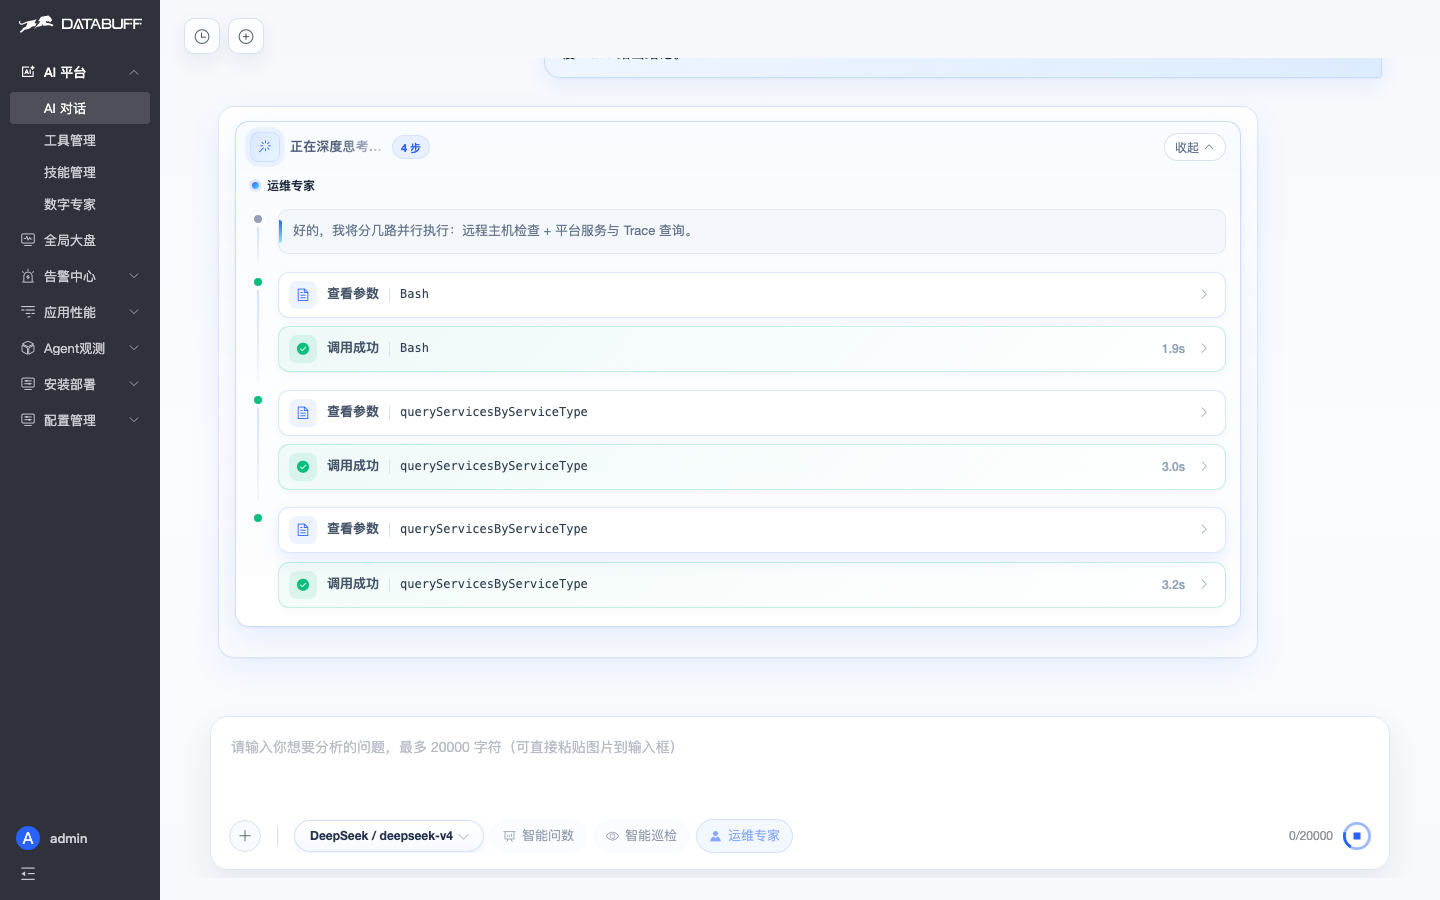Focus the question input text area
The height and width of the screenshot is (900, 1440).
pos(800,765)
